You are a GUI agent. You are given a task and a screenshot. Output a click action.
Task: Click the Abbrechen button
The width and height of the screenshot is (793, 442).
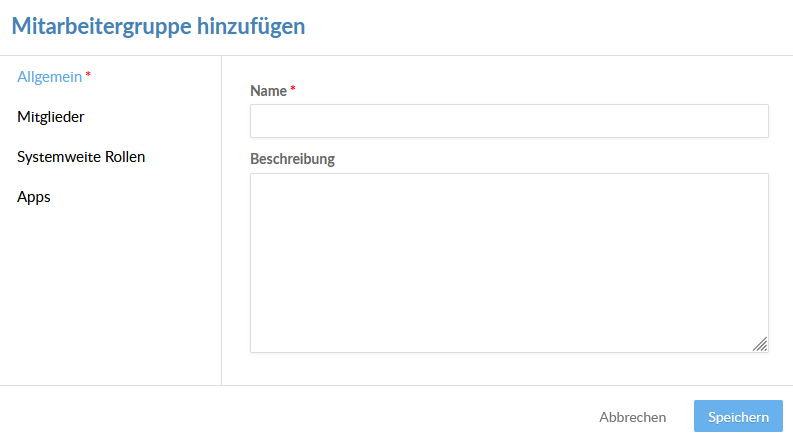tap(633, 417)
